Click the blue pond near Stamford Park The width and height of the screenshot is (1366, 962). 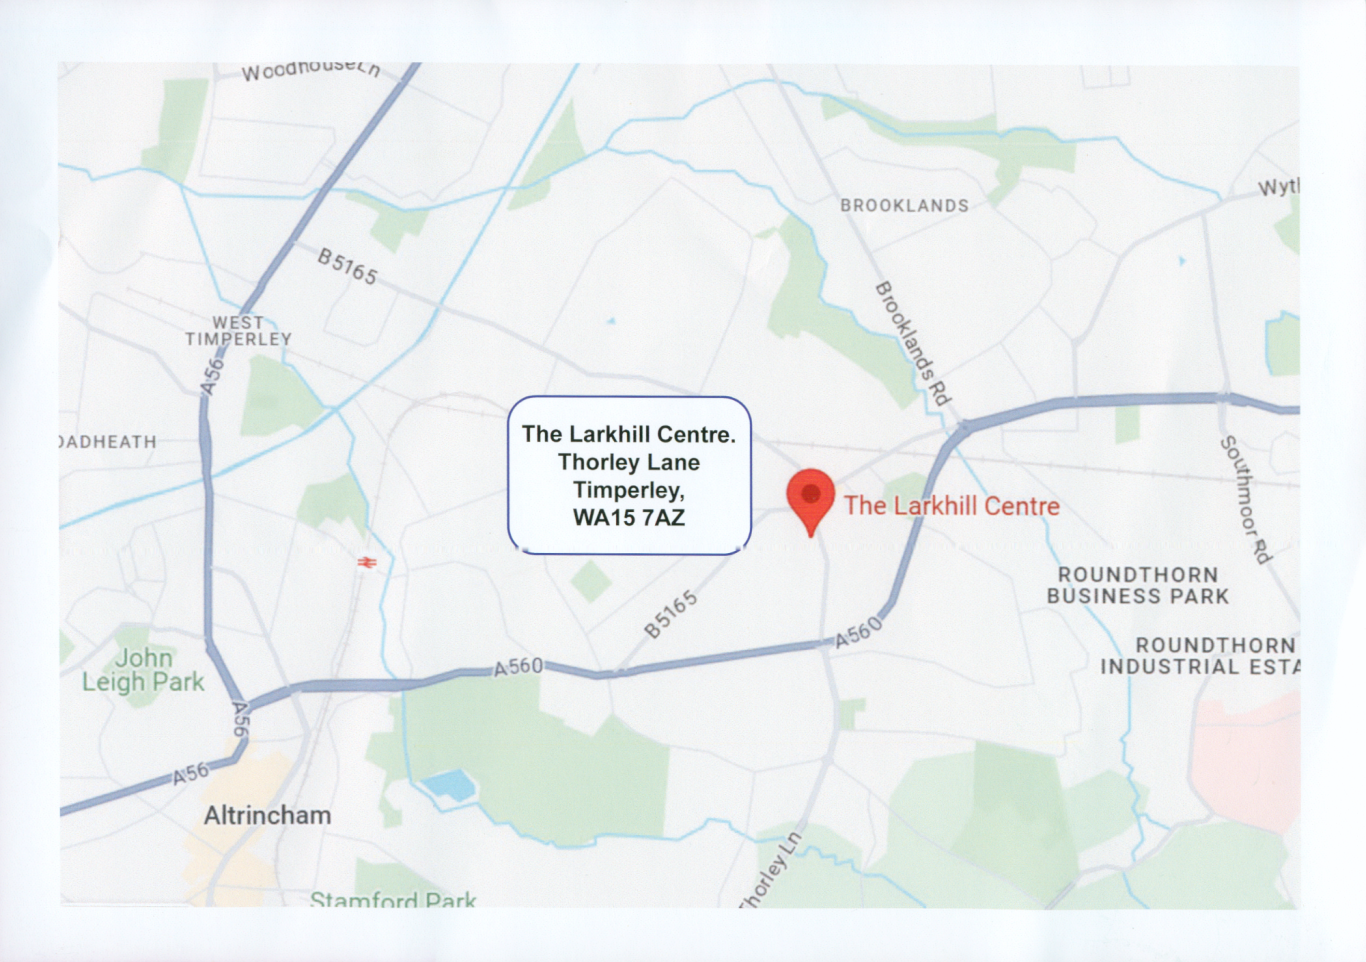[x=448, y=785]
